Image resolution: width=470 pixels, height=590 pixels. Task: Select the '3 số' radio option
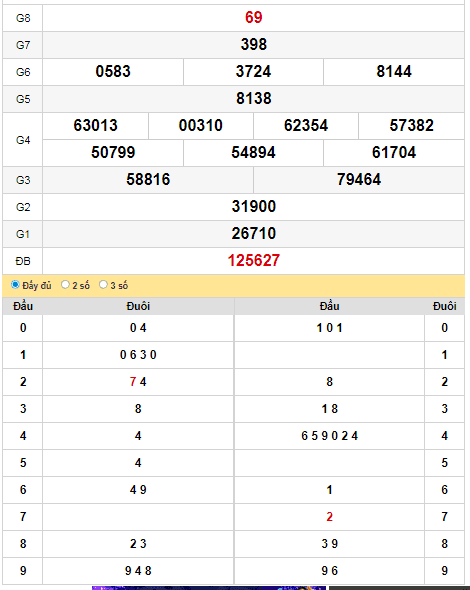point(103,285)
